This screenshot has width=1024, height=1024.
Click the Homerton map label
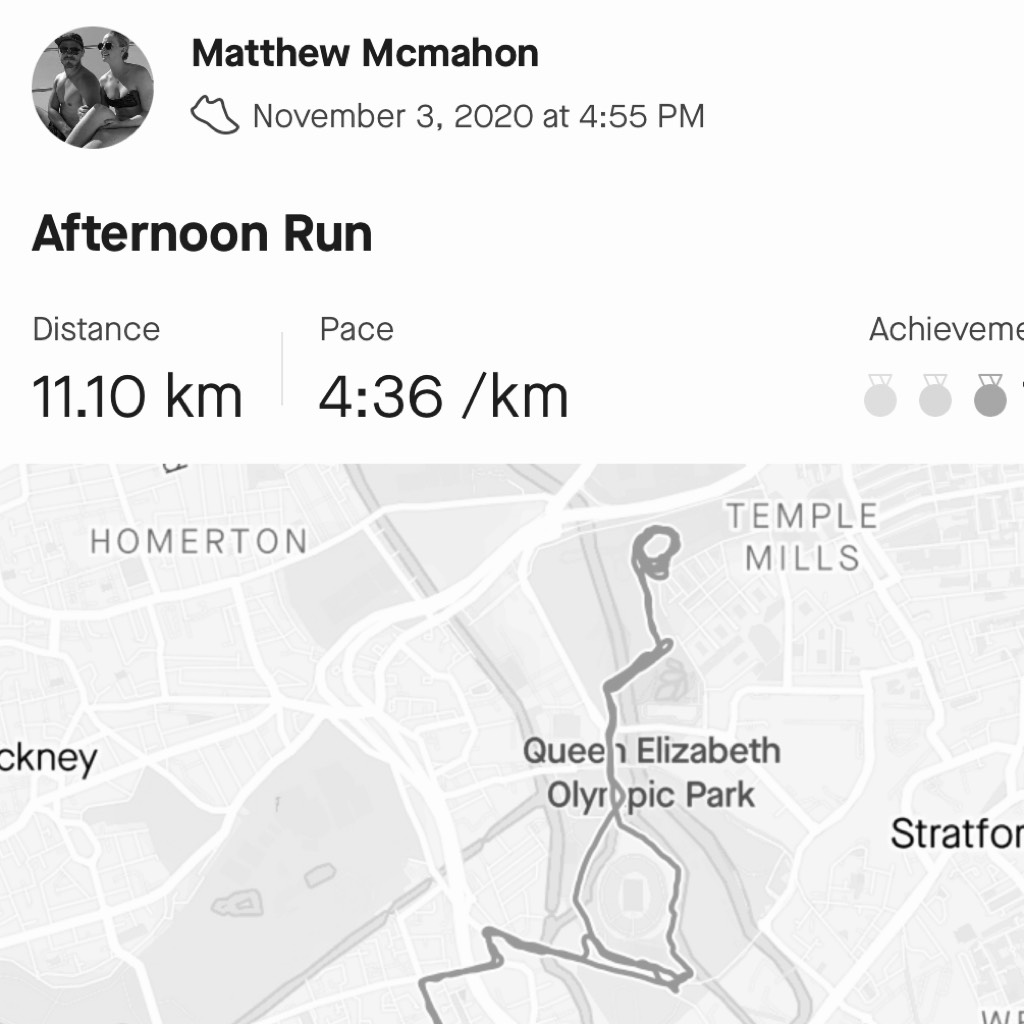199,541
